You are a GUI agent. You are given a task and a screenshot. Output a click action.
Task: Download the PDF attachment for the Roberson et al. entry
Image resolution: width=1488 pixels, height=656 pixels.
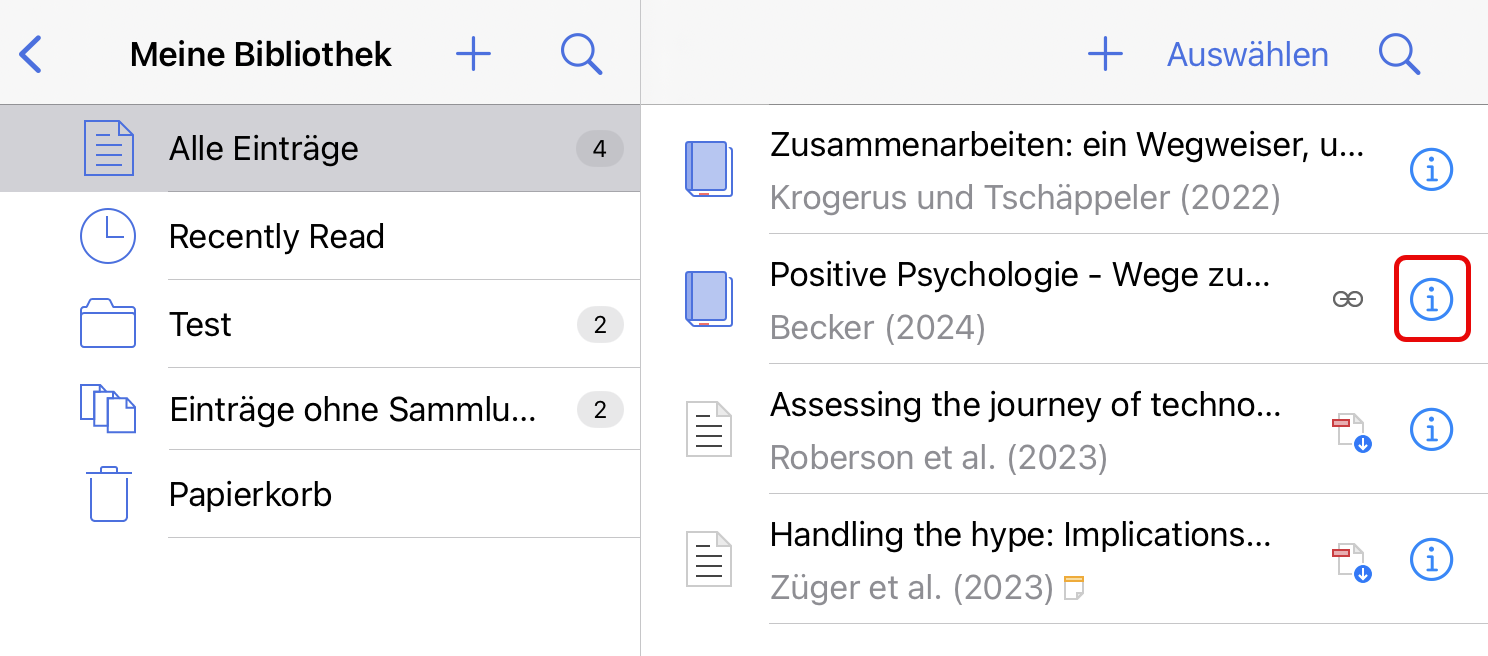[1350, 432]
